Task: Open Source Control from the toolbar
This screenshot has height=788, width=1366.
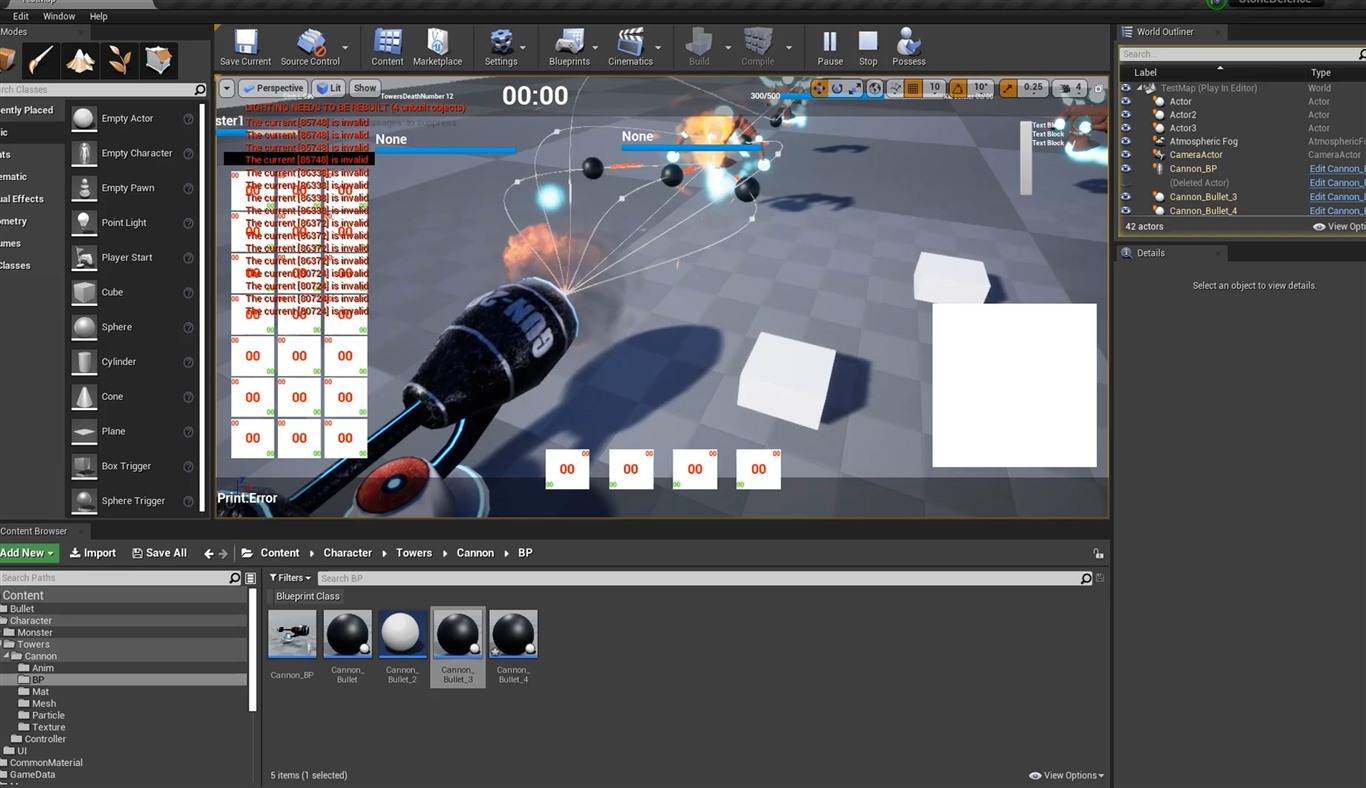Action: tap(310, 46)
